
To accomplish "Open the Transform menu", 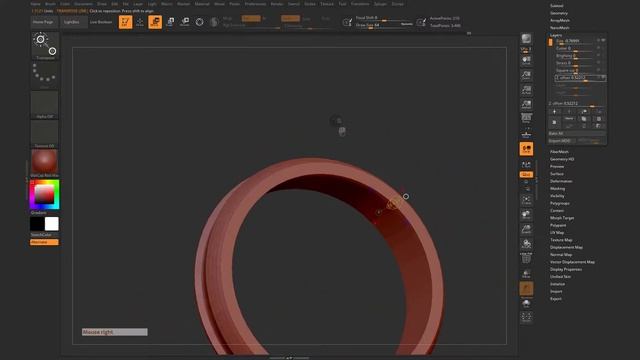I will click(x=360, y=4).
